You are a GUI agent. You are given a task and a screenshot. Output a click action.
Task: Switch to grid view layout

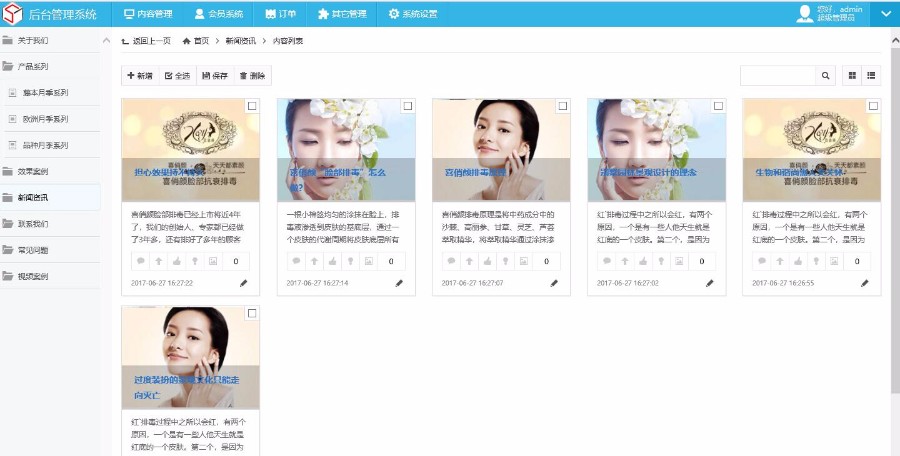pyautogui.click(x=853, y=76)
